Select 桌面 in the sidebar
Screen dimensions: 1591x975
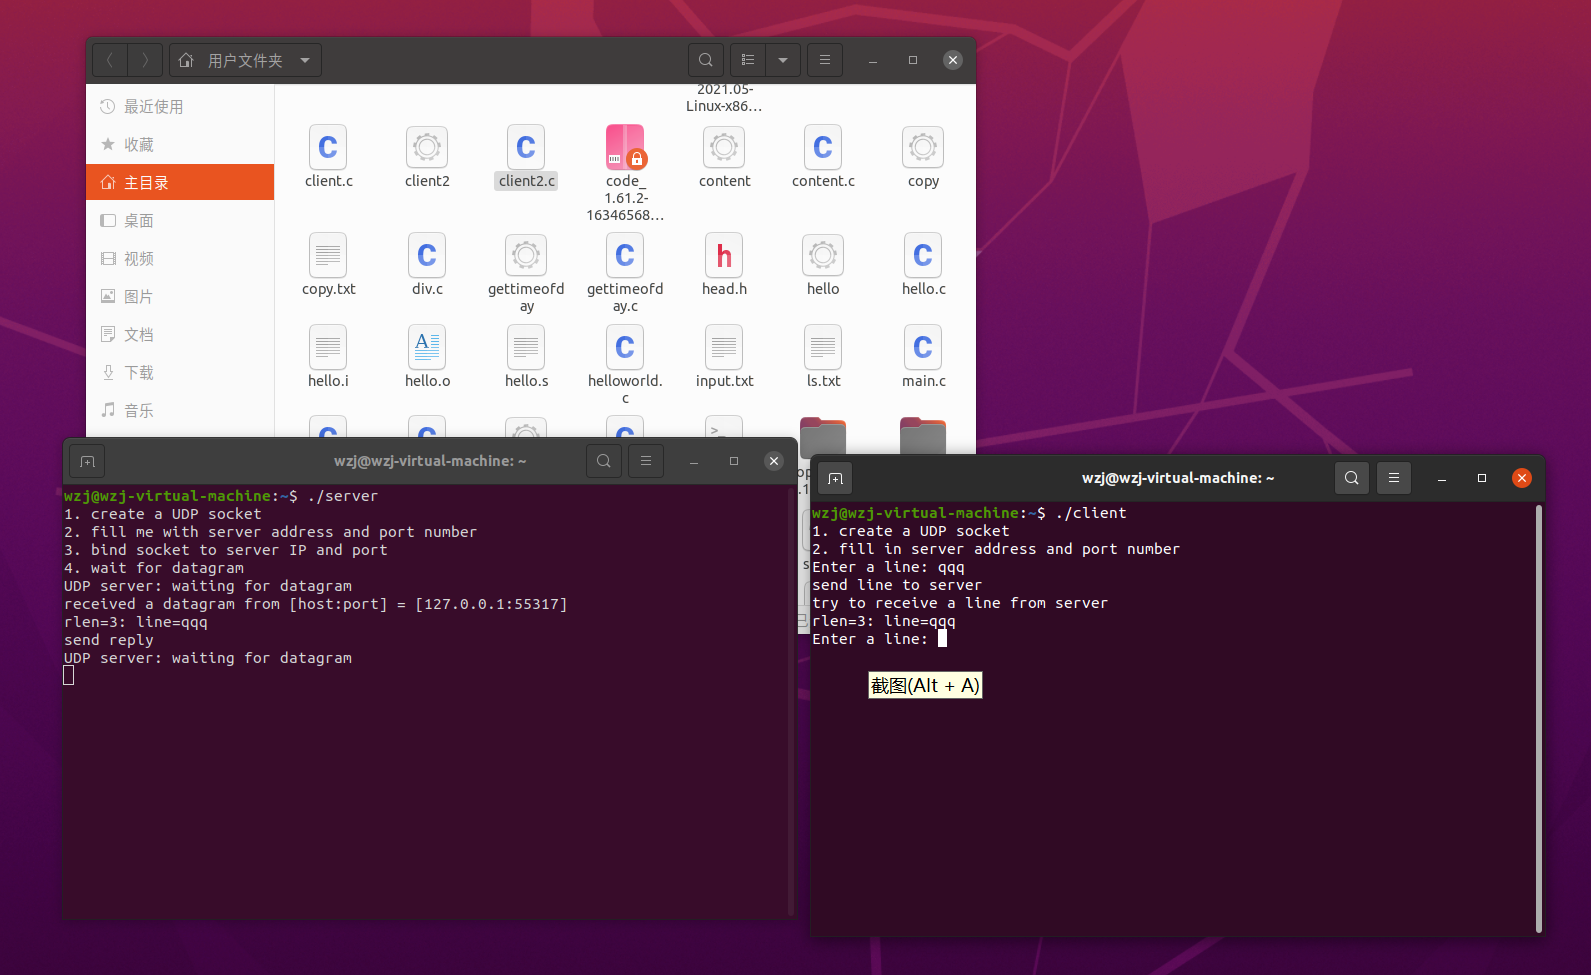pos(139,221)
